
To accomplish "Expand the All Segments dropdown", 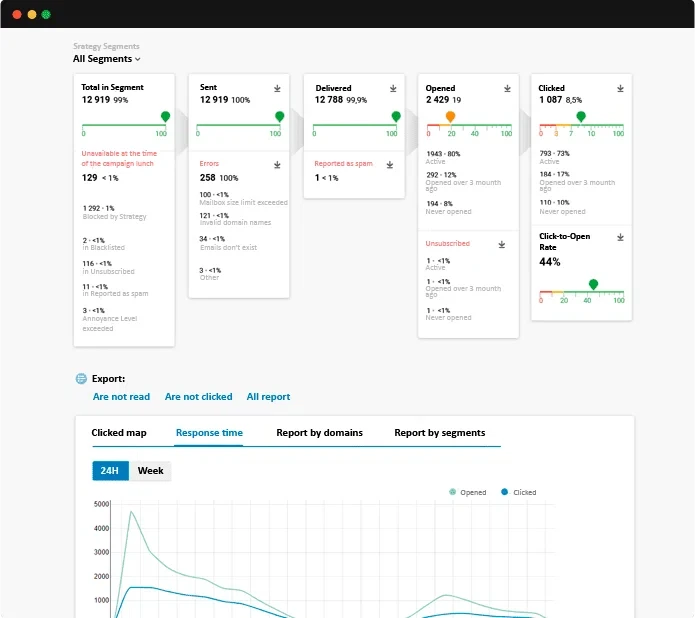I will click(x=107, y=59).
